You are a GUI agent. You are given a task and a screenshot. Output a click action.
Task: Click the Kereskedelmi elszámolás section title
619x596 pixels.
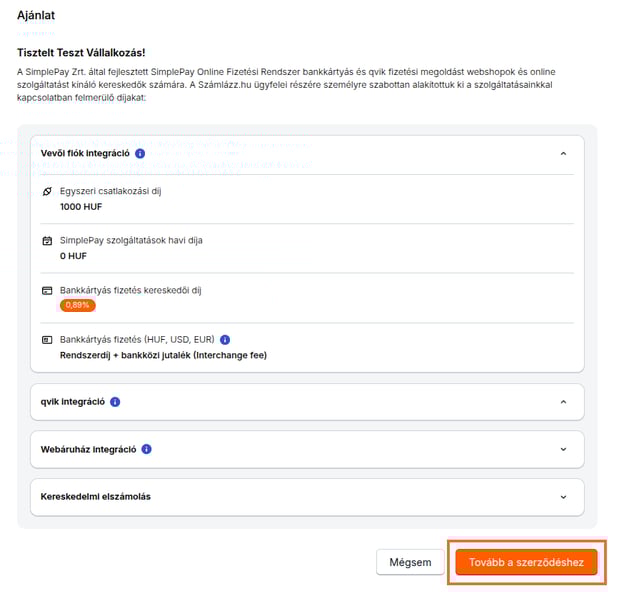(x=96, y=496)
